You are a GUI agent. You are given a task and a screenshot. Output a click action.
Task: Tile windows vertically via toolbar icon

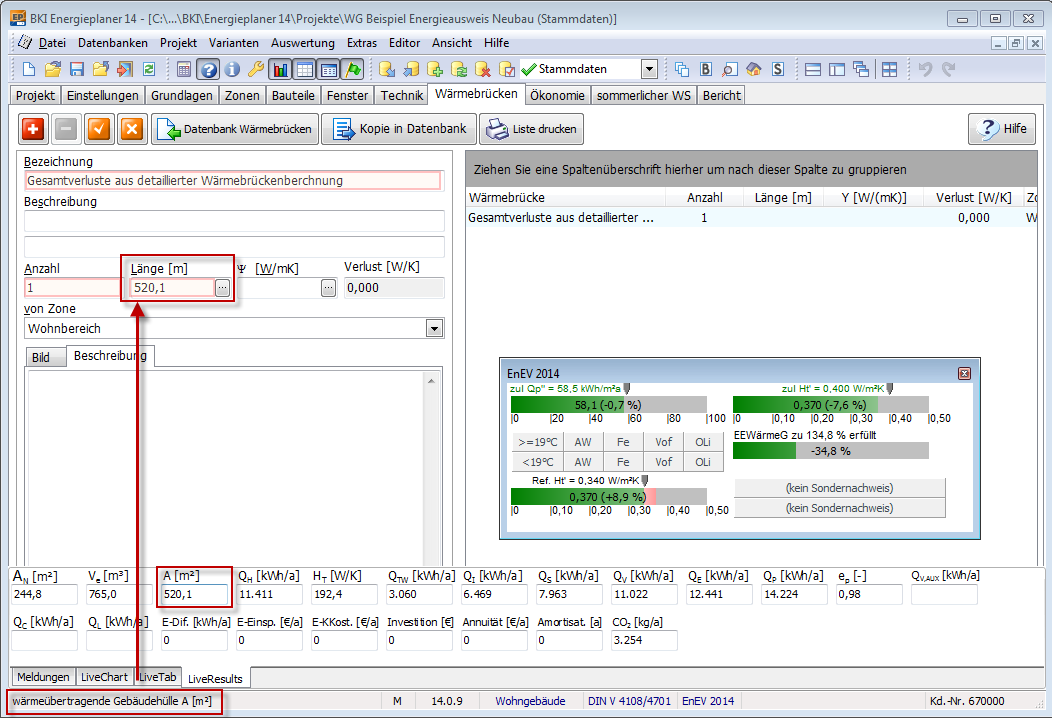(x=837, y=69)
